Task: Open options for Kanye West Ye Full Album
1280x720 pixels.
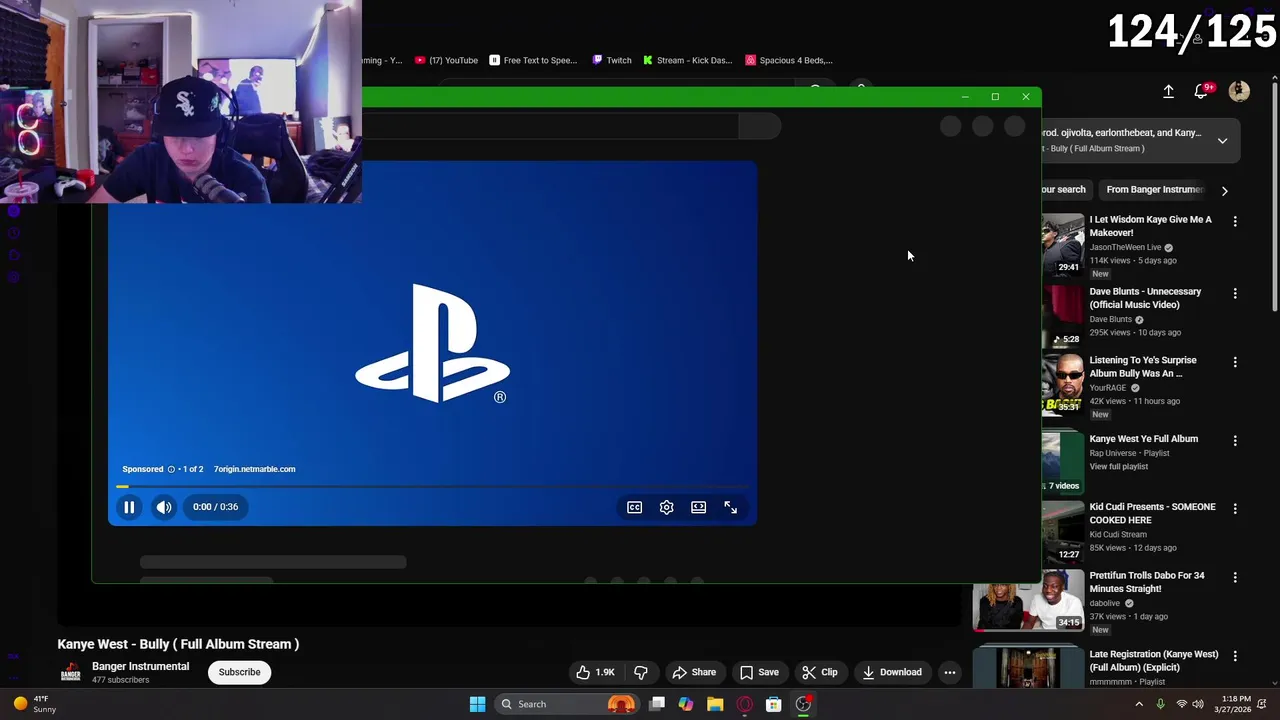Action: (1235, 440)
